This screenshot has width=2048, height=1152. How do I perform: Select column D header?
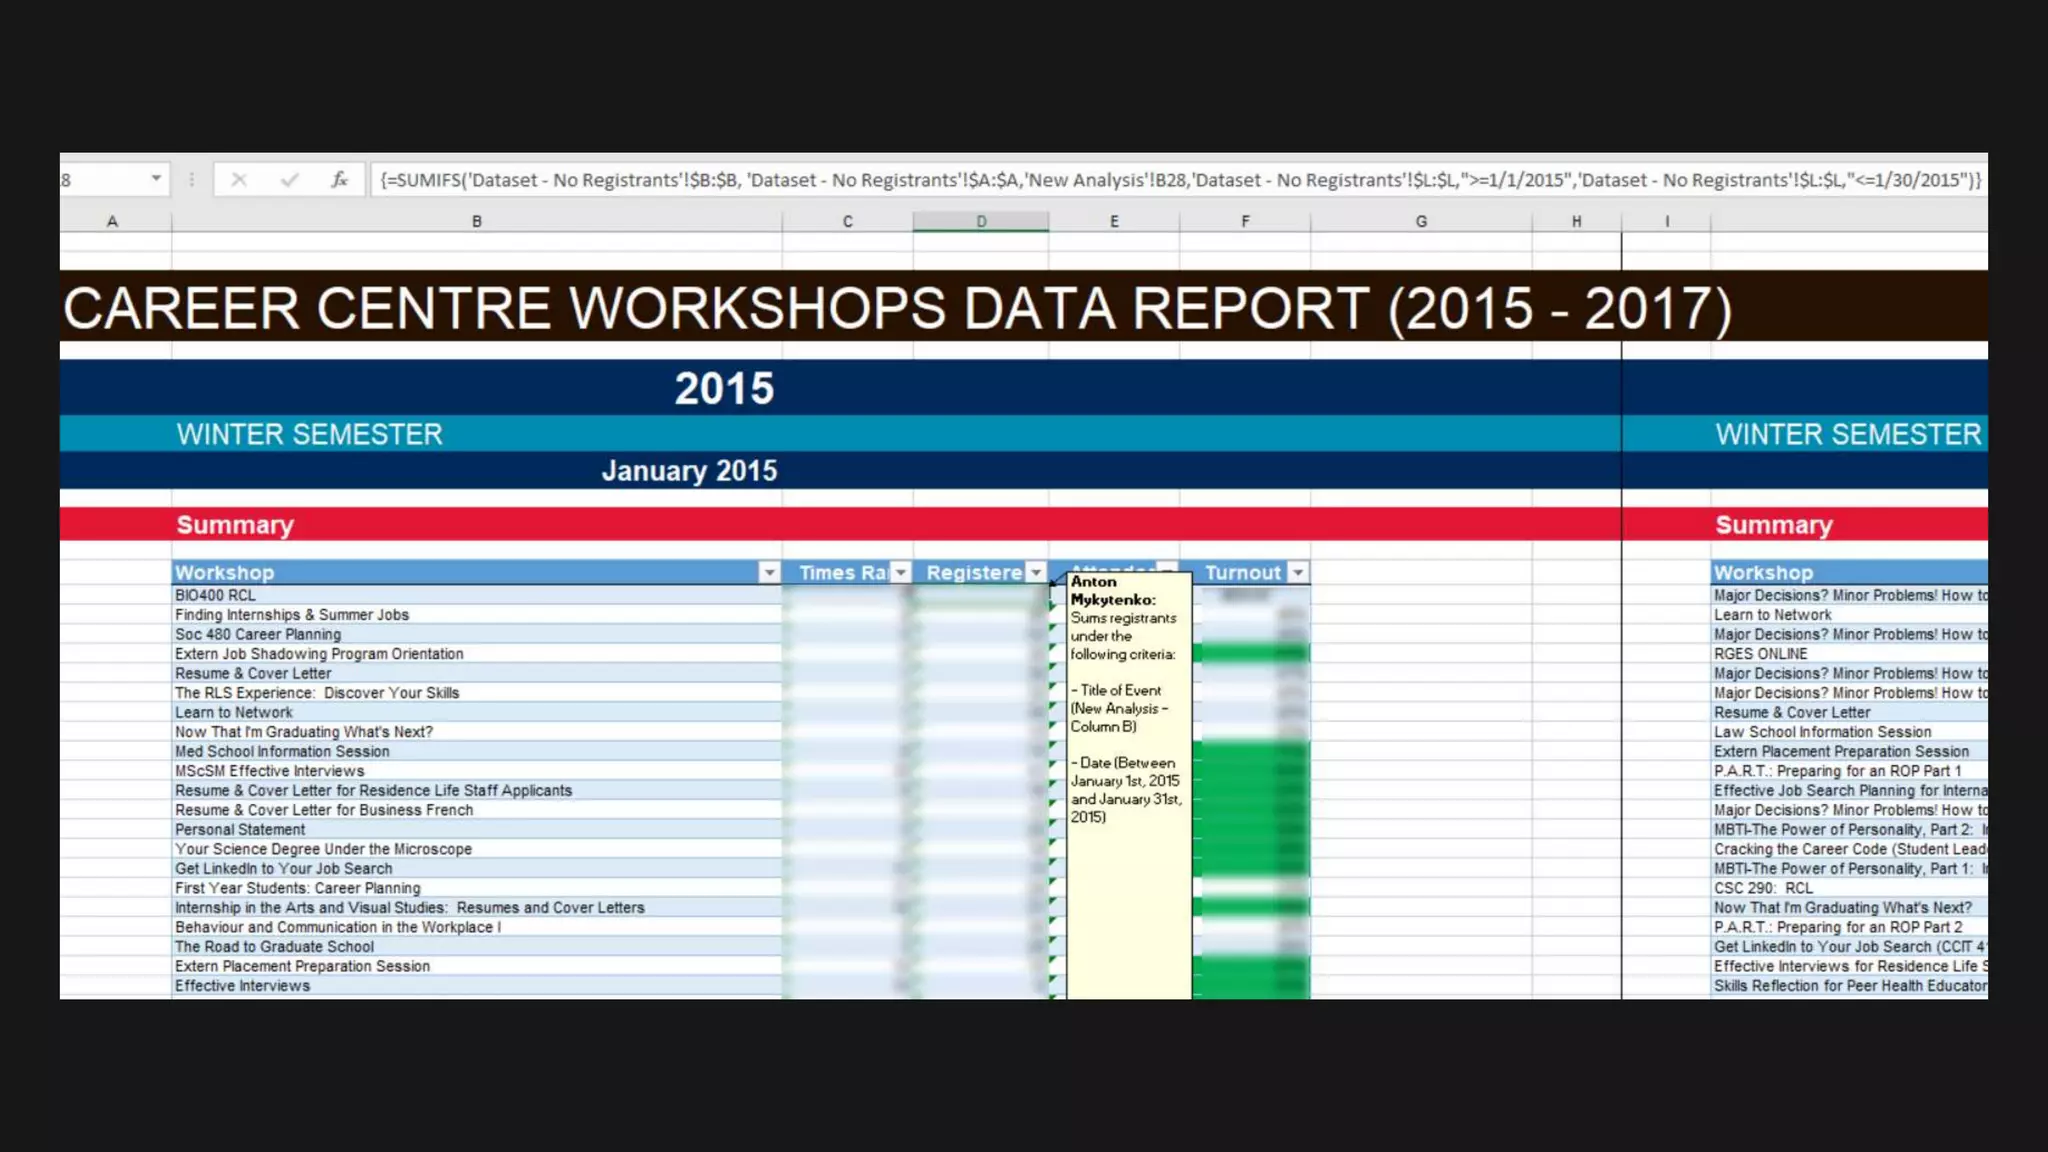(980, 221)
